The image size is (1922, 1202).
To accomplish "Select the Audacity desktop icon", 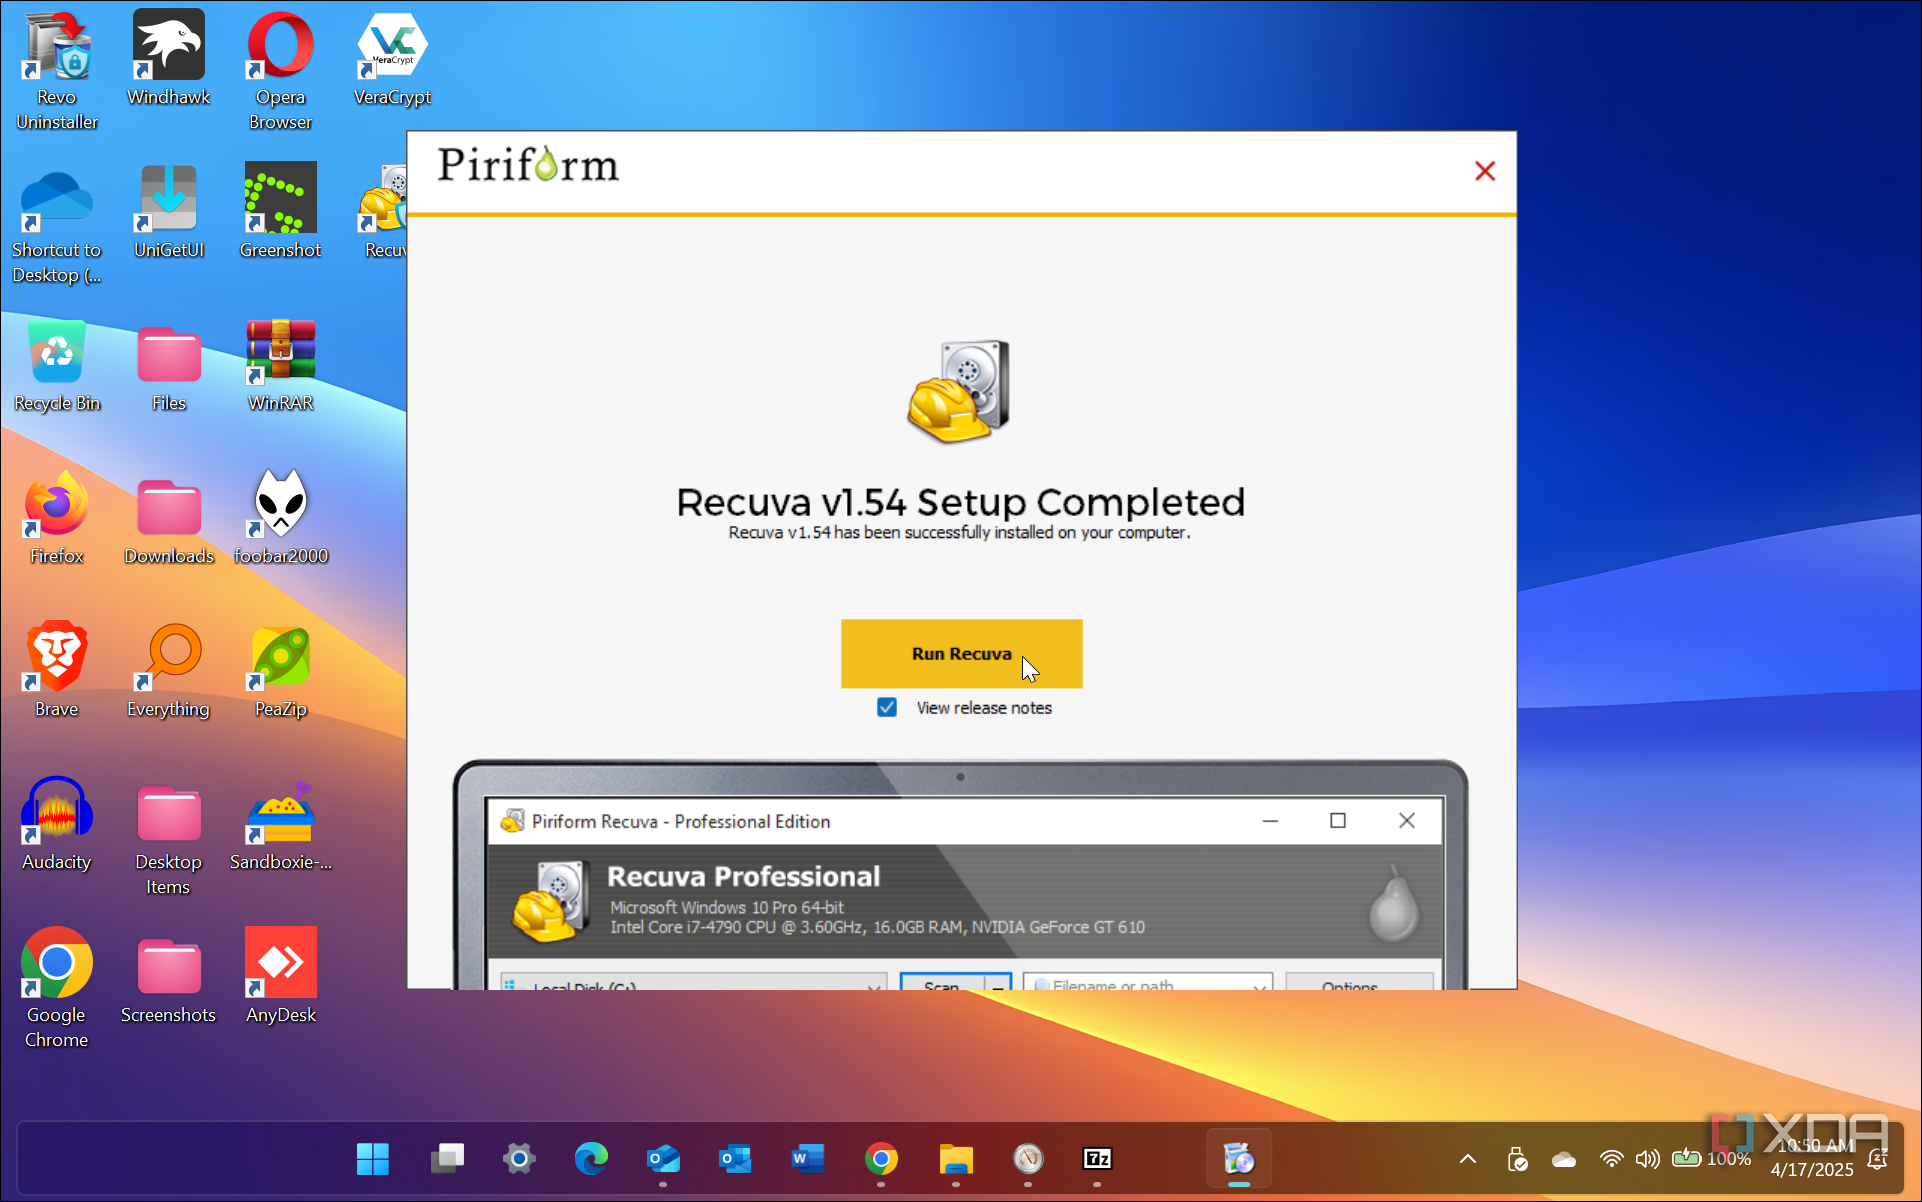I will [x=57, y=823].
